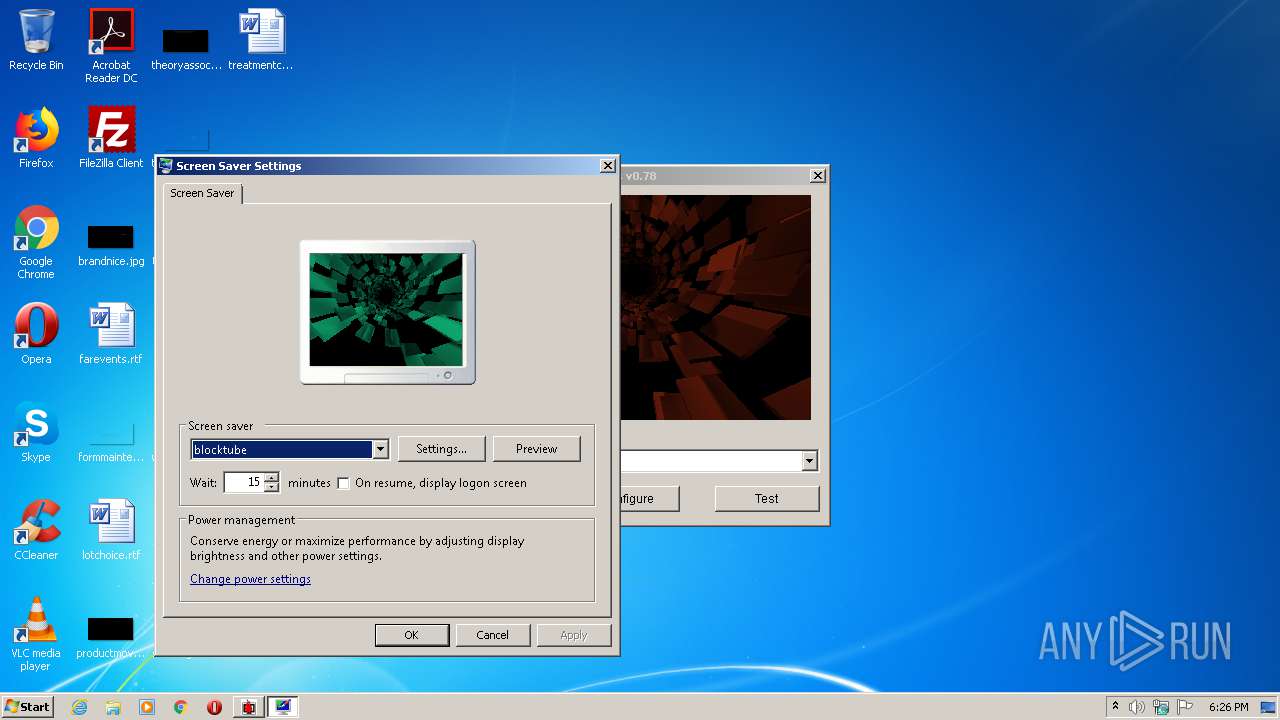Select farevents.rtf document icon
This screenshot has height=720, width=1280.
(111, 335)
